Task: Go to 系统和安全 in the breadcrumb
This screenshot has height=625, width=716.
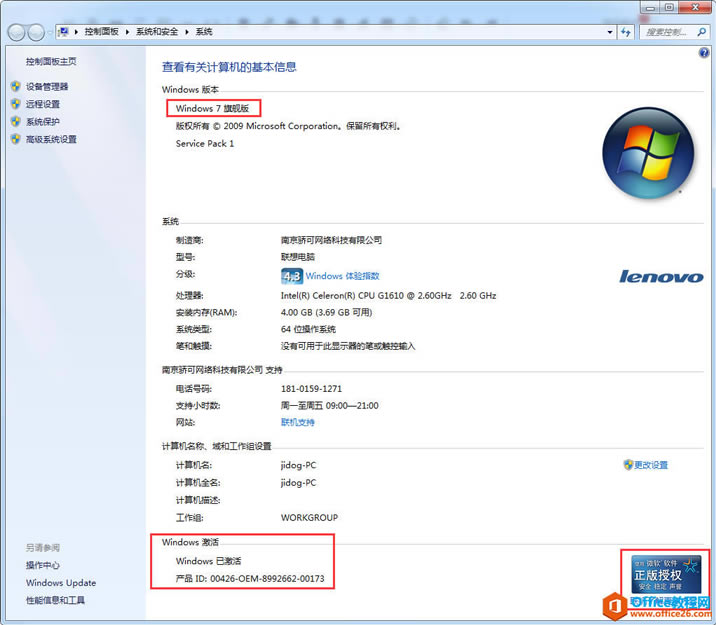Action: tap(157, 32)
